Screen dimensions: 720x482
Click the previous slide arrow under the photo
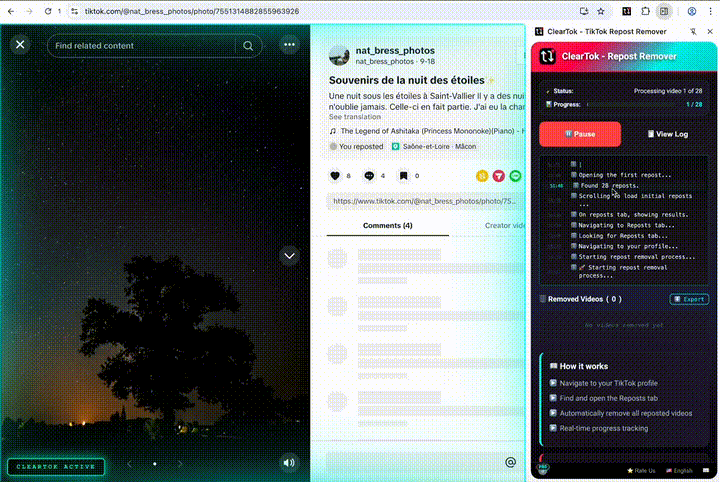(x=129, y=464)
